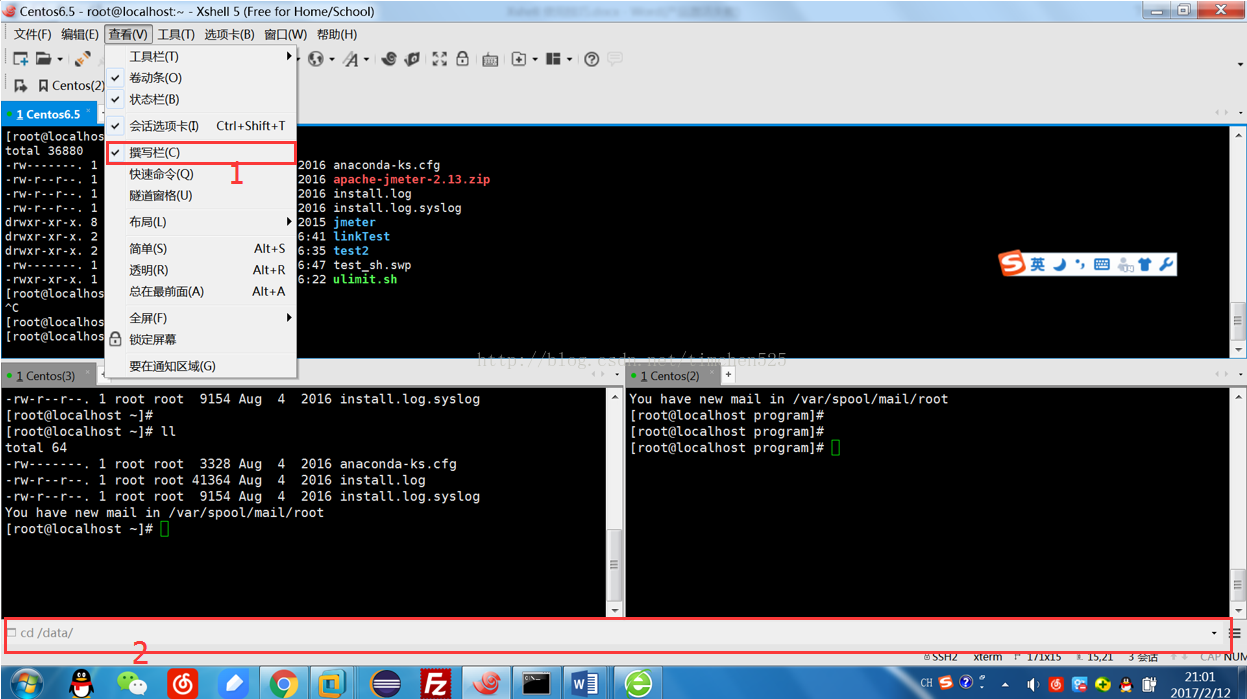
Task: Open the 帮助(H) menu
Action: point(336,34)
